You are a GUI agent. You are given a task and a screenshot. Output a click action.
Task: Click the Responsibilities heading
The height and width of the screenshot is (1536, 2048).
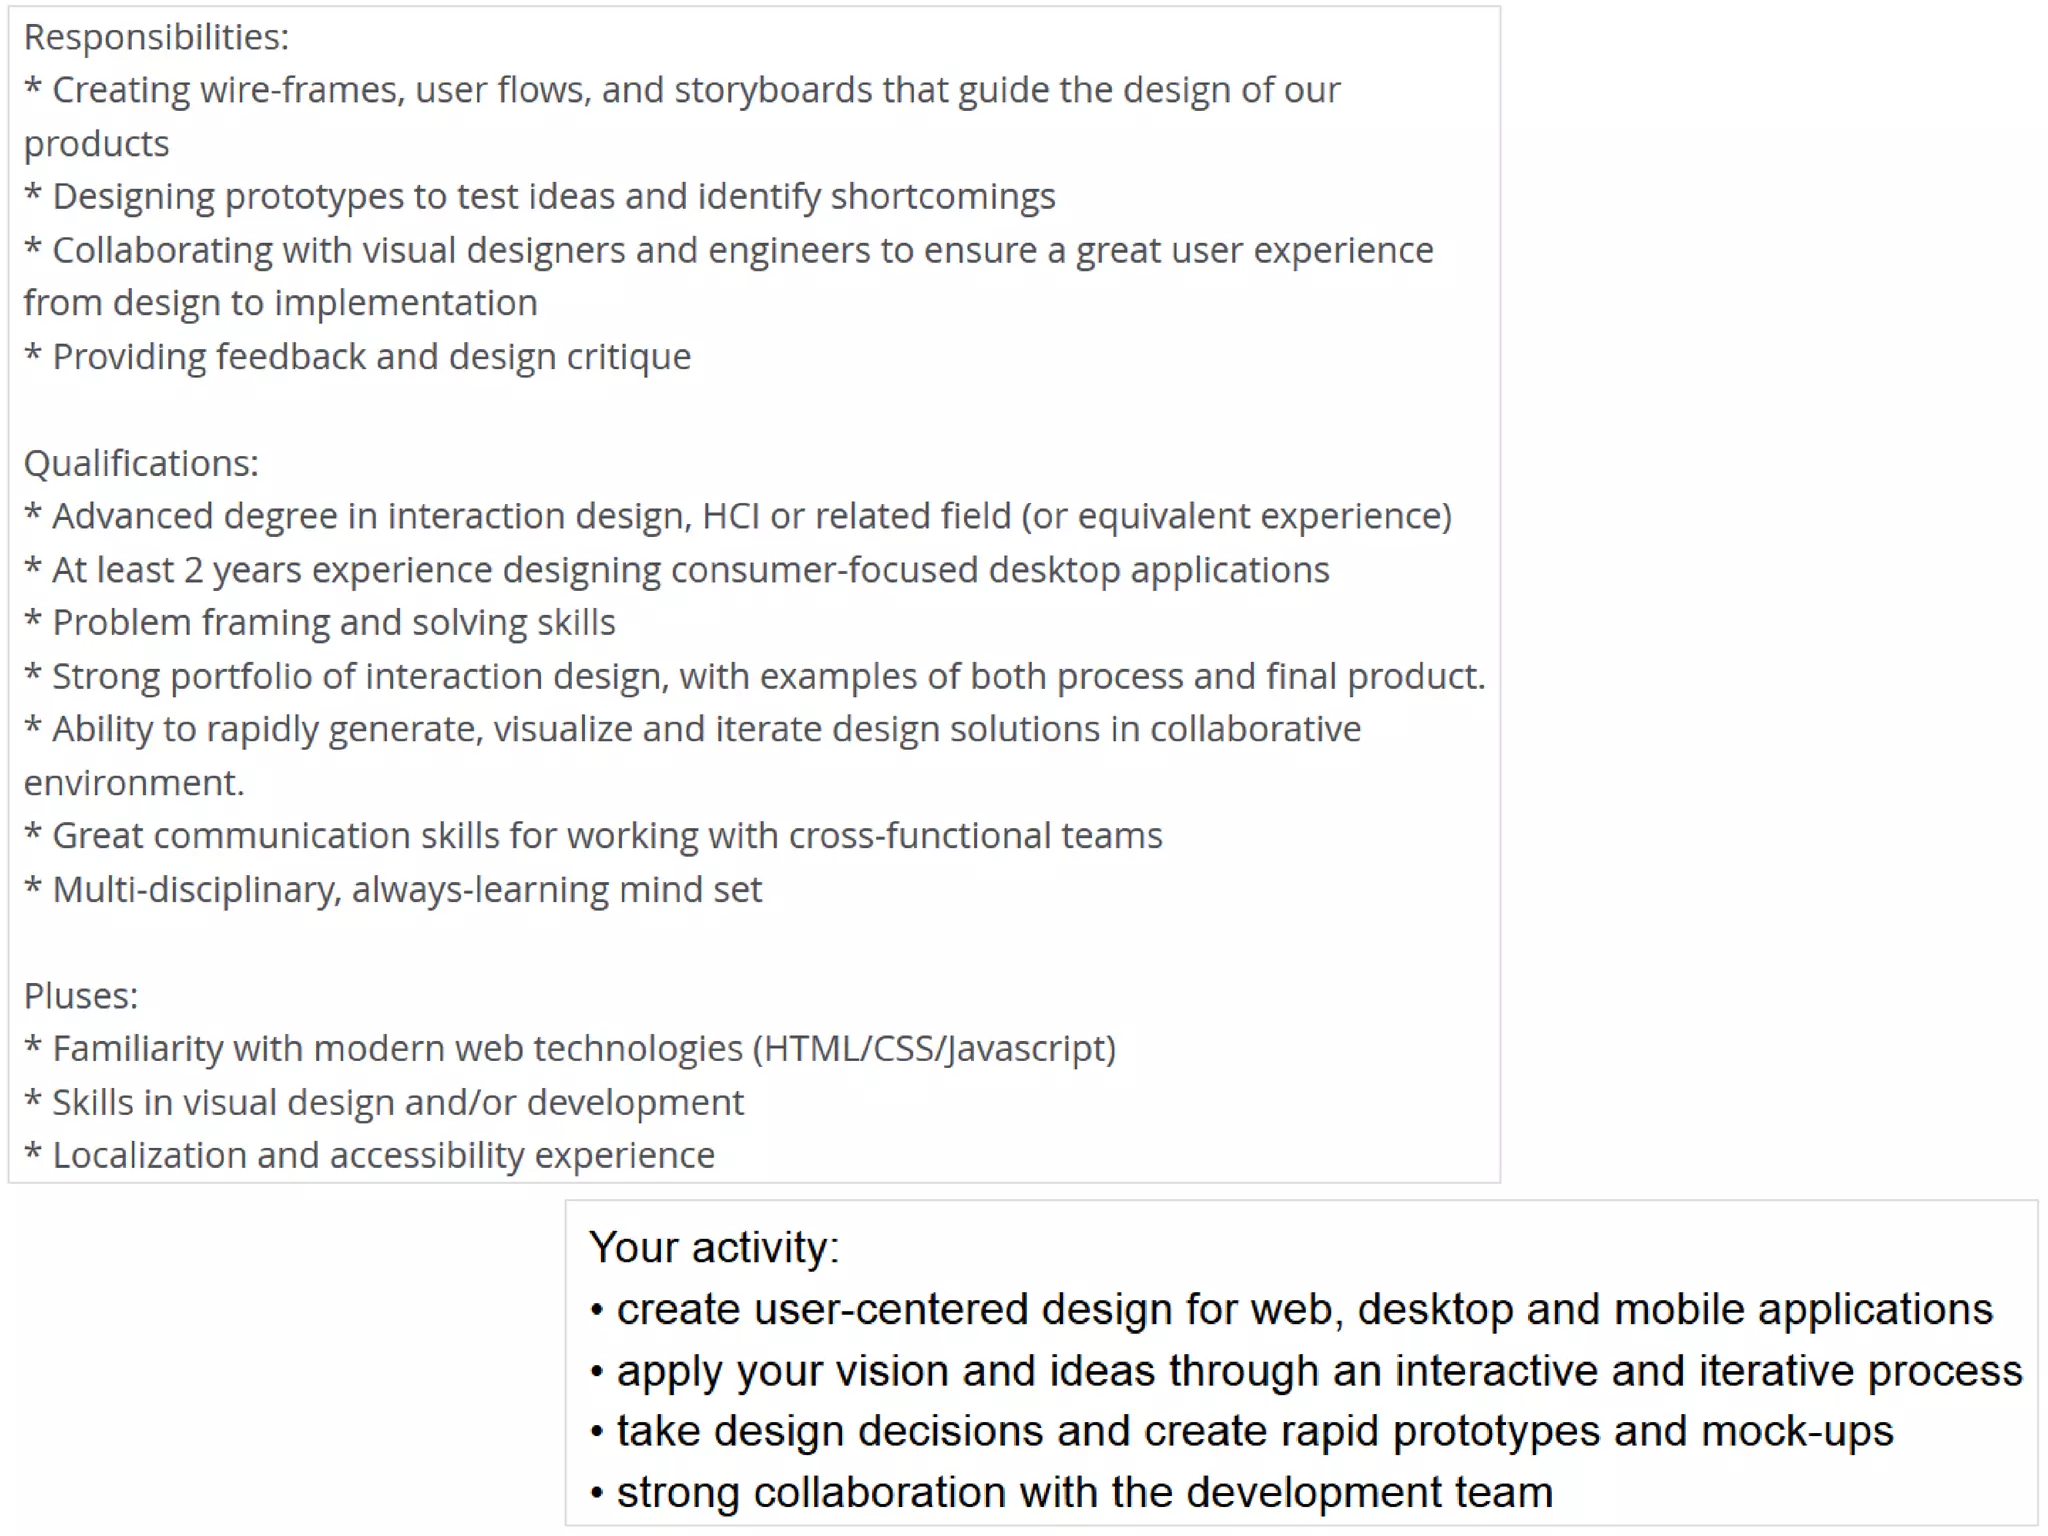pyautogui.click(x=156, y=37)
